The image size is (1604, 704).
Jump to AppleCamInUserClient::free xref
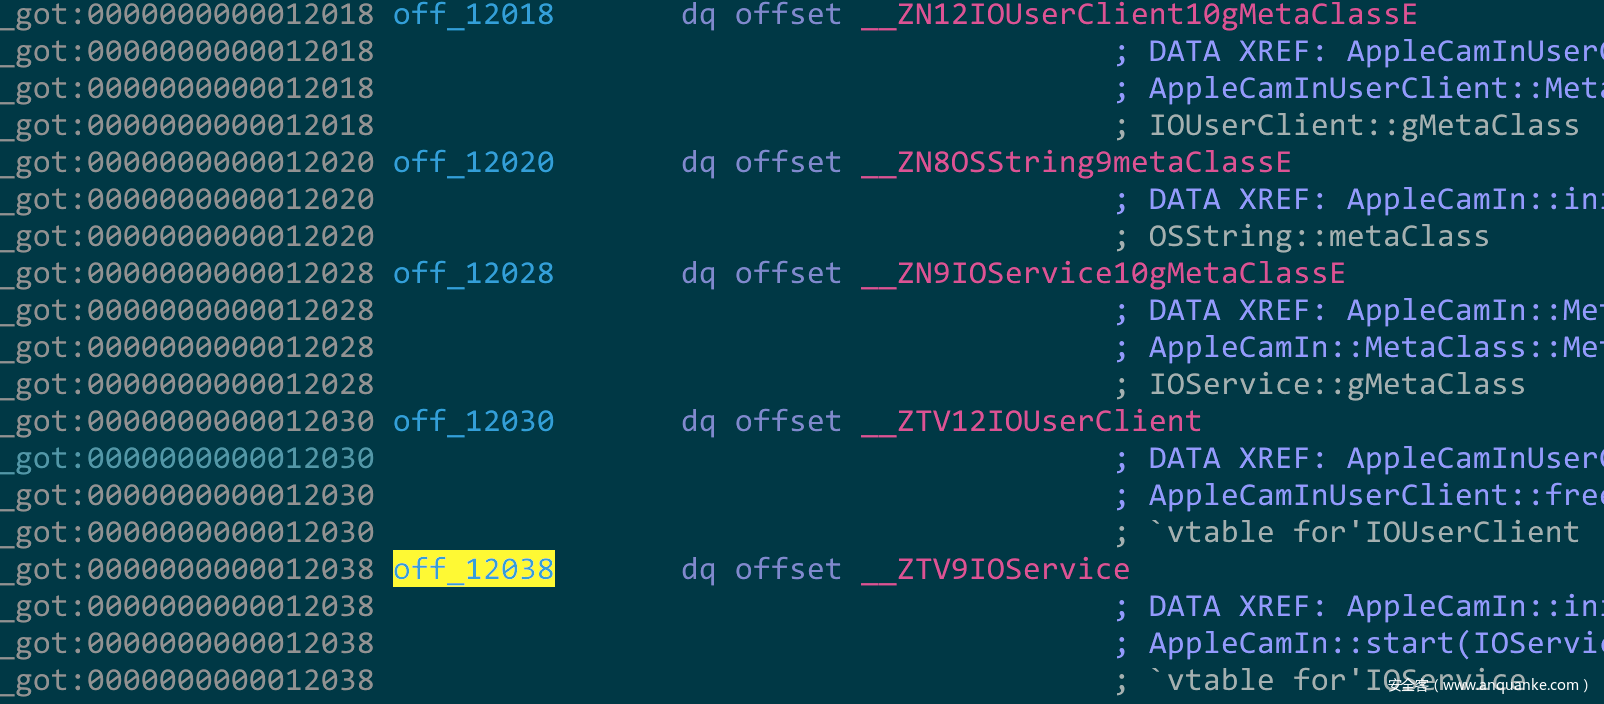(1376, 495)
